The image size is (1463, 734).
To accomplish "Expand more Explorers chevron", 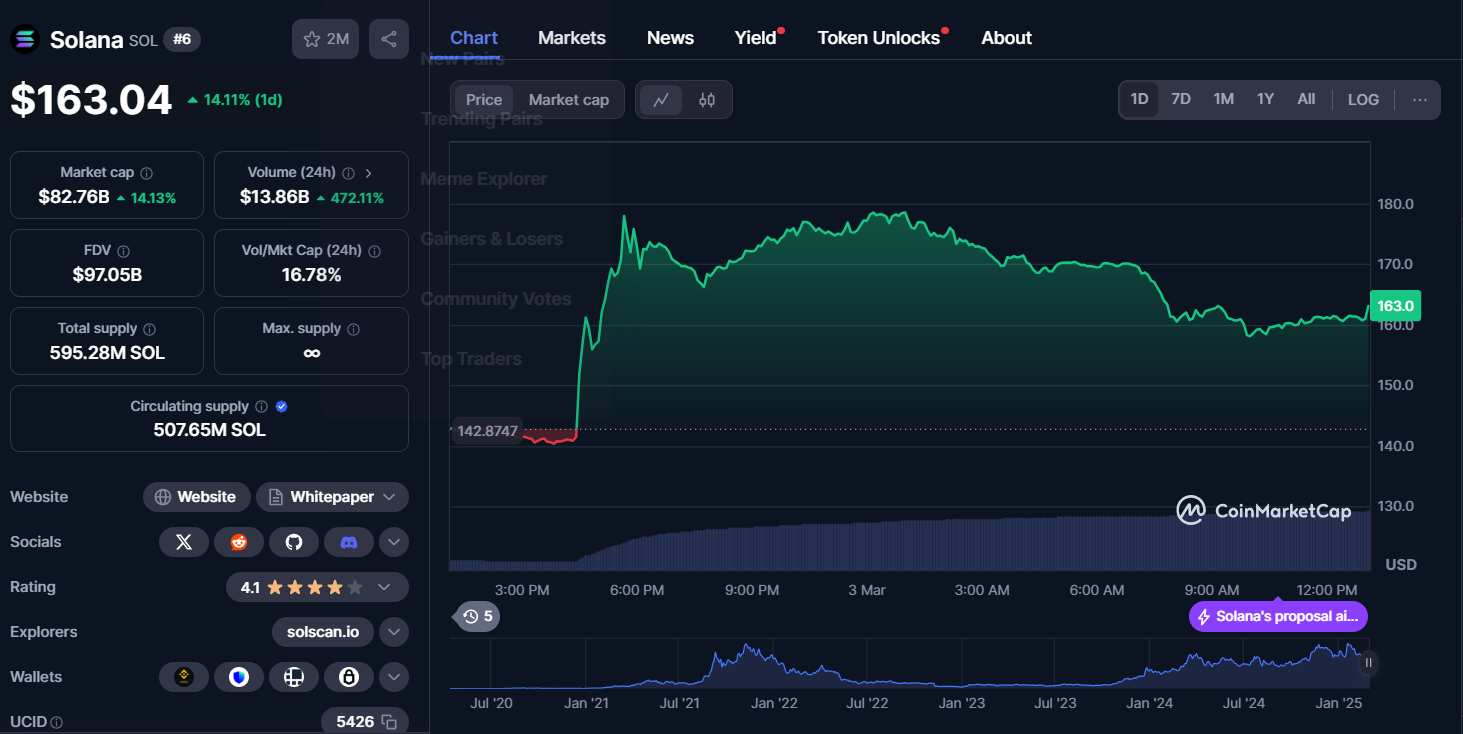I will pyautogui.click(x=394, y=632).
